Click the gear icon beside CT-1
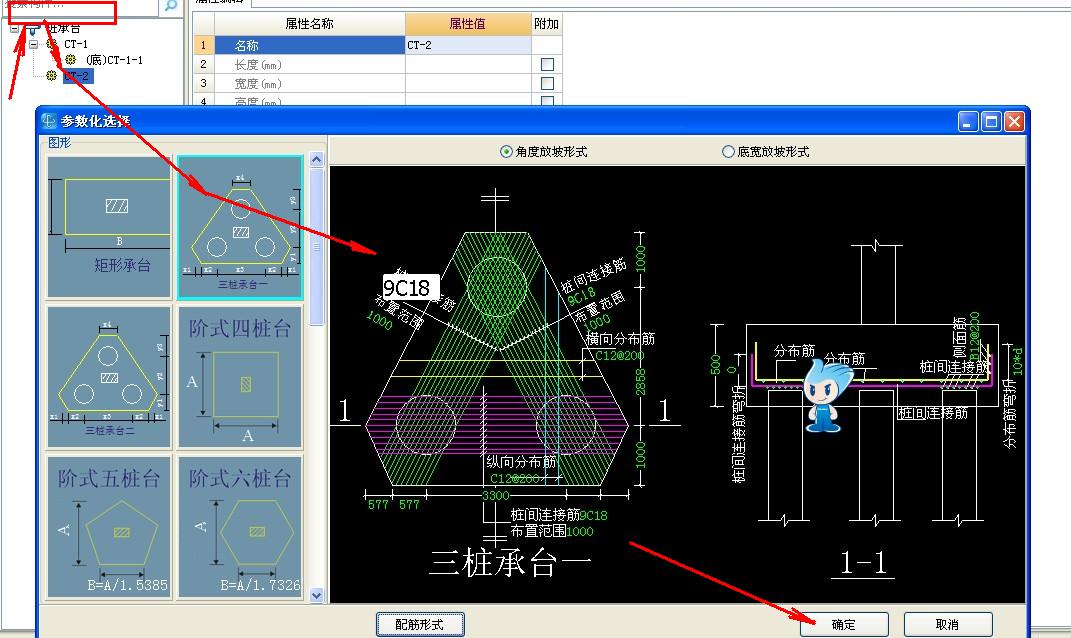Viewport: 1071px width, 638px height. click(x=51, y=44)
